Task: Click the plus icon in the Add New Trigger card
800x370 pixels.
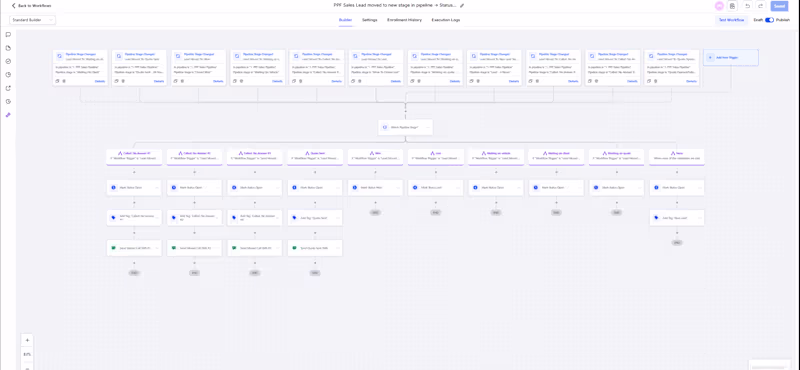Action: pos(710,58)
